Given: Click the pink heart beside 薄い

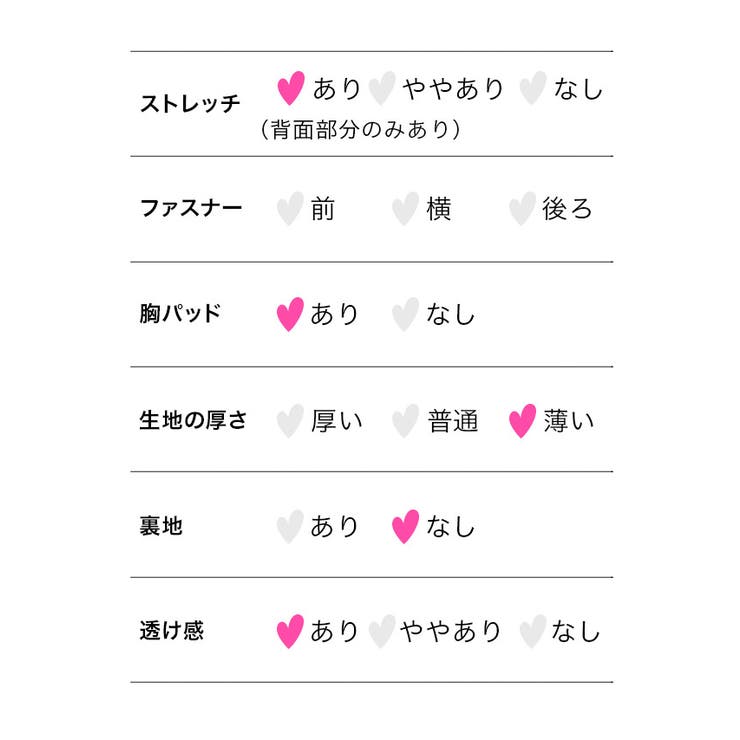Looking at the screenshot, I should (x=522, y=421).
